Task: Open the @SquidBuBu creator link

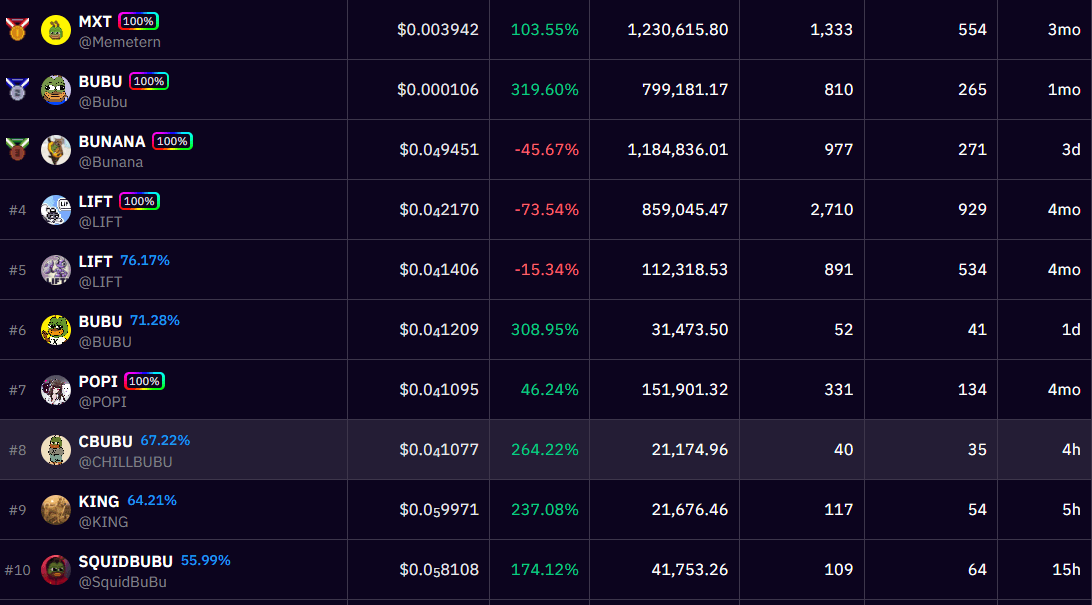Action: click(x=122, y=582)
